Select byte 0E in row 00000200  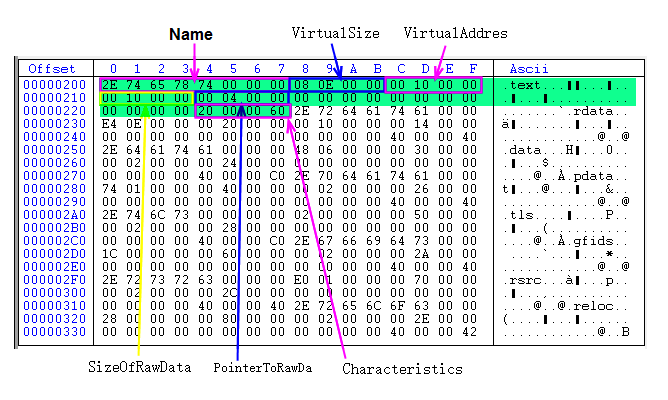325,85
